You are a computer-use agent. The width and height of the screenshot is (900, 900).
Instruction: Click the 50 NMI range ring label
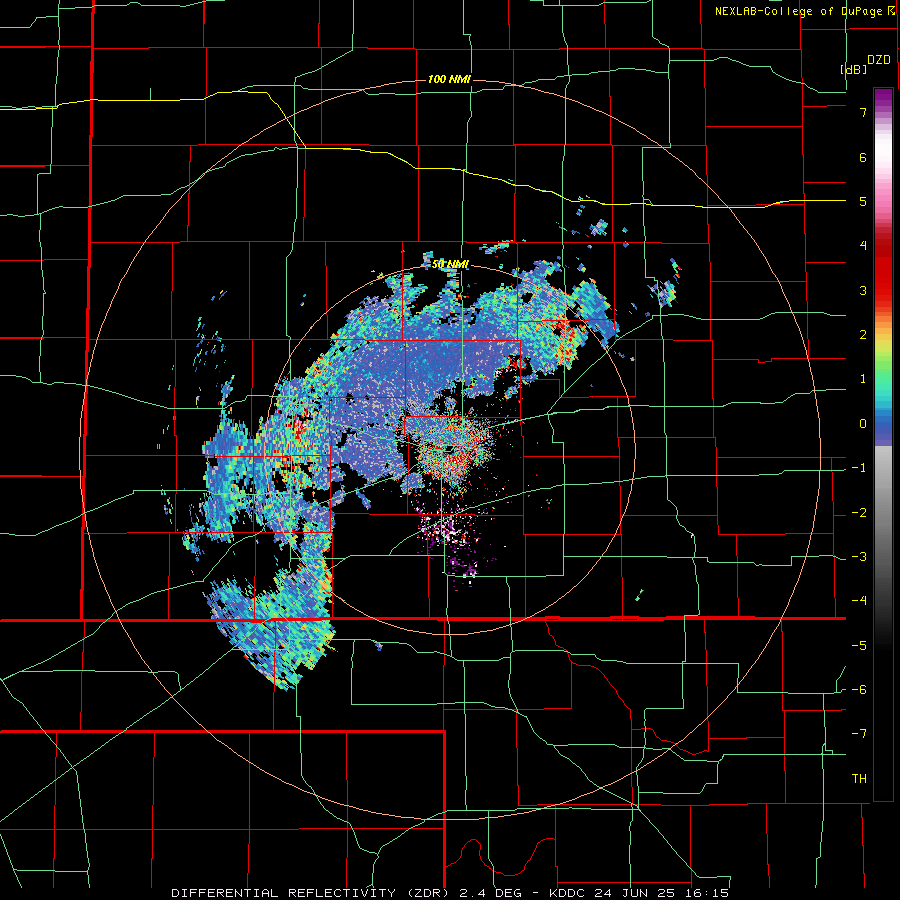point(451,264)
